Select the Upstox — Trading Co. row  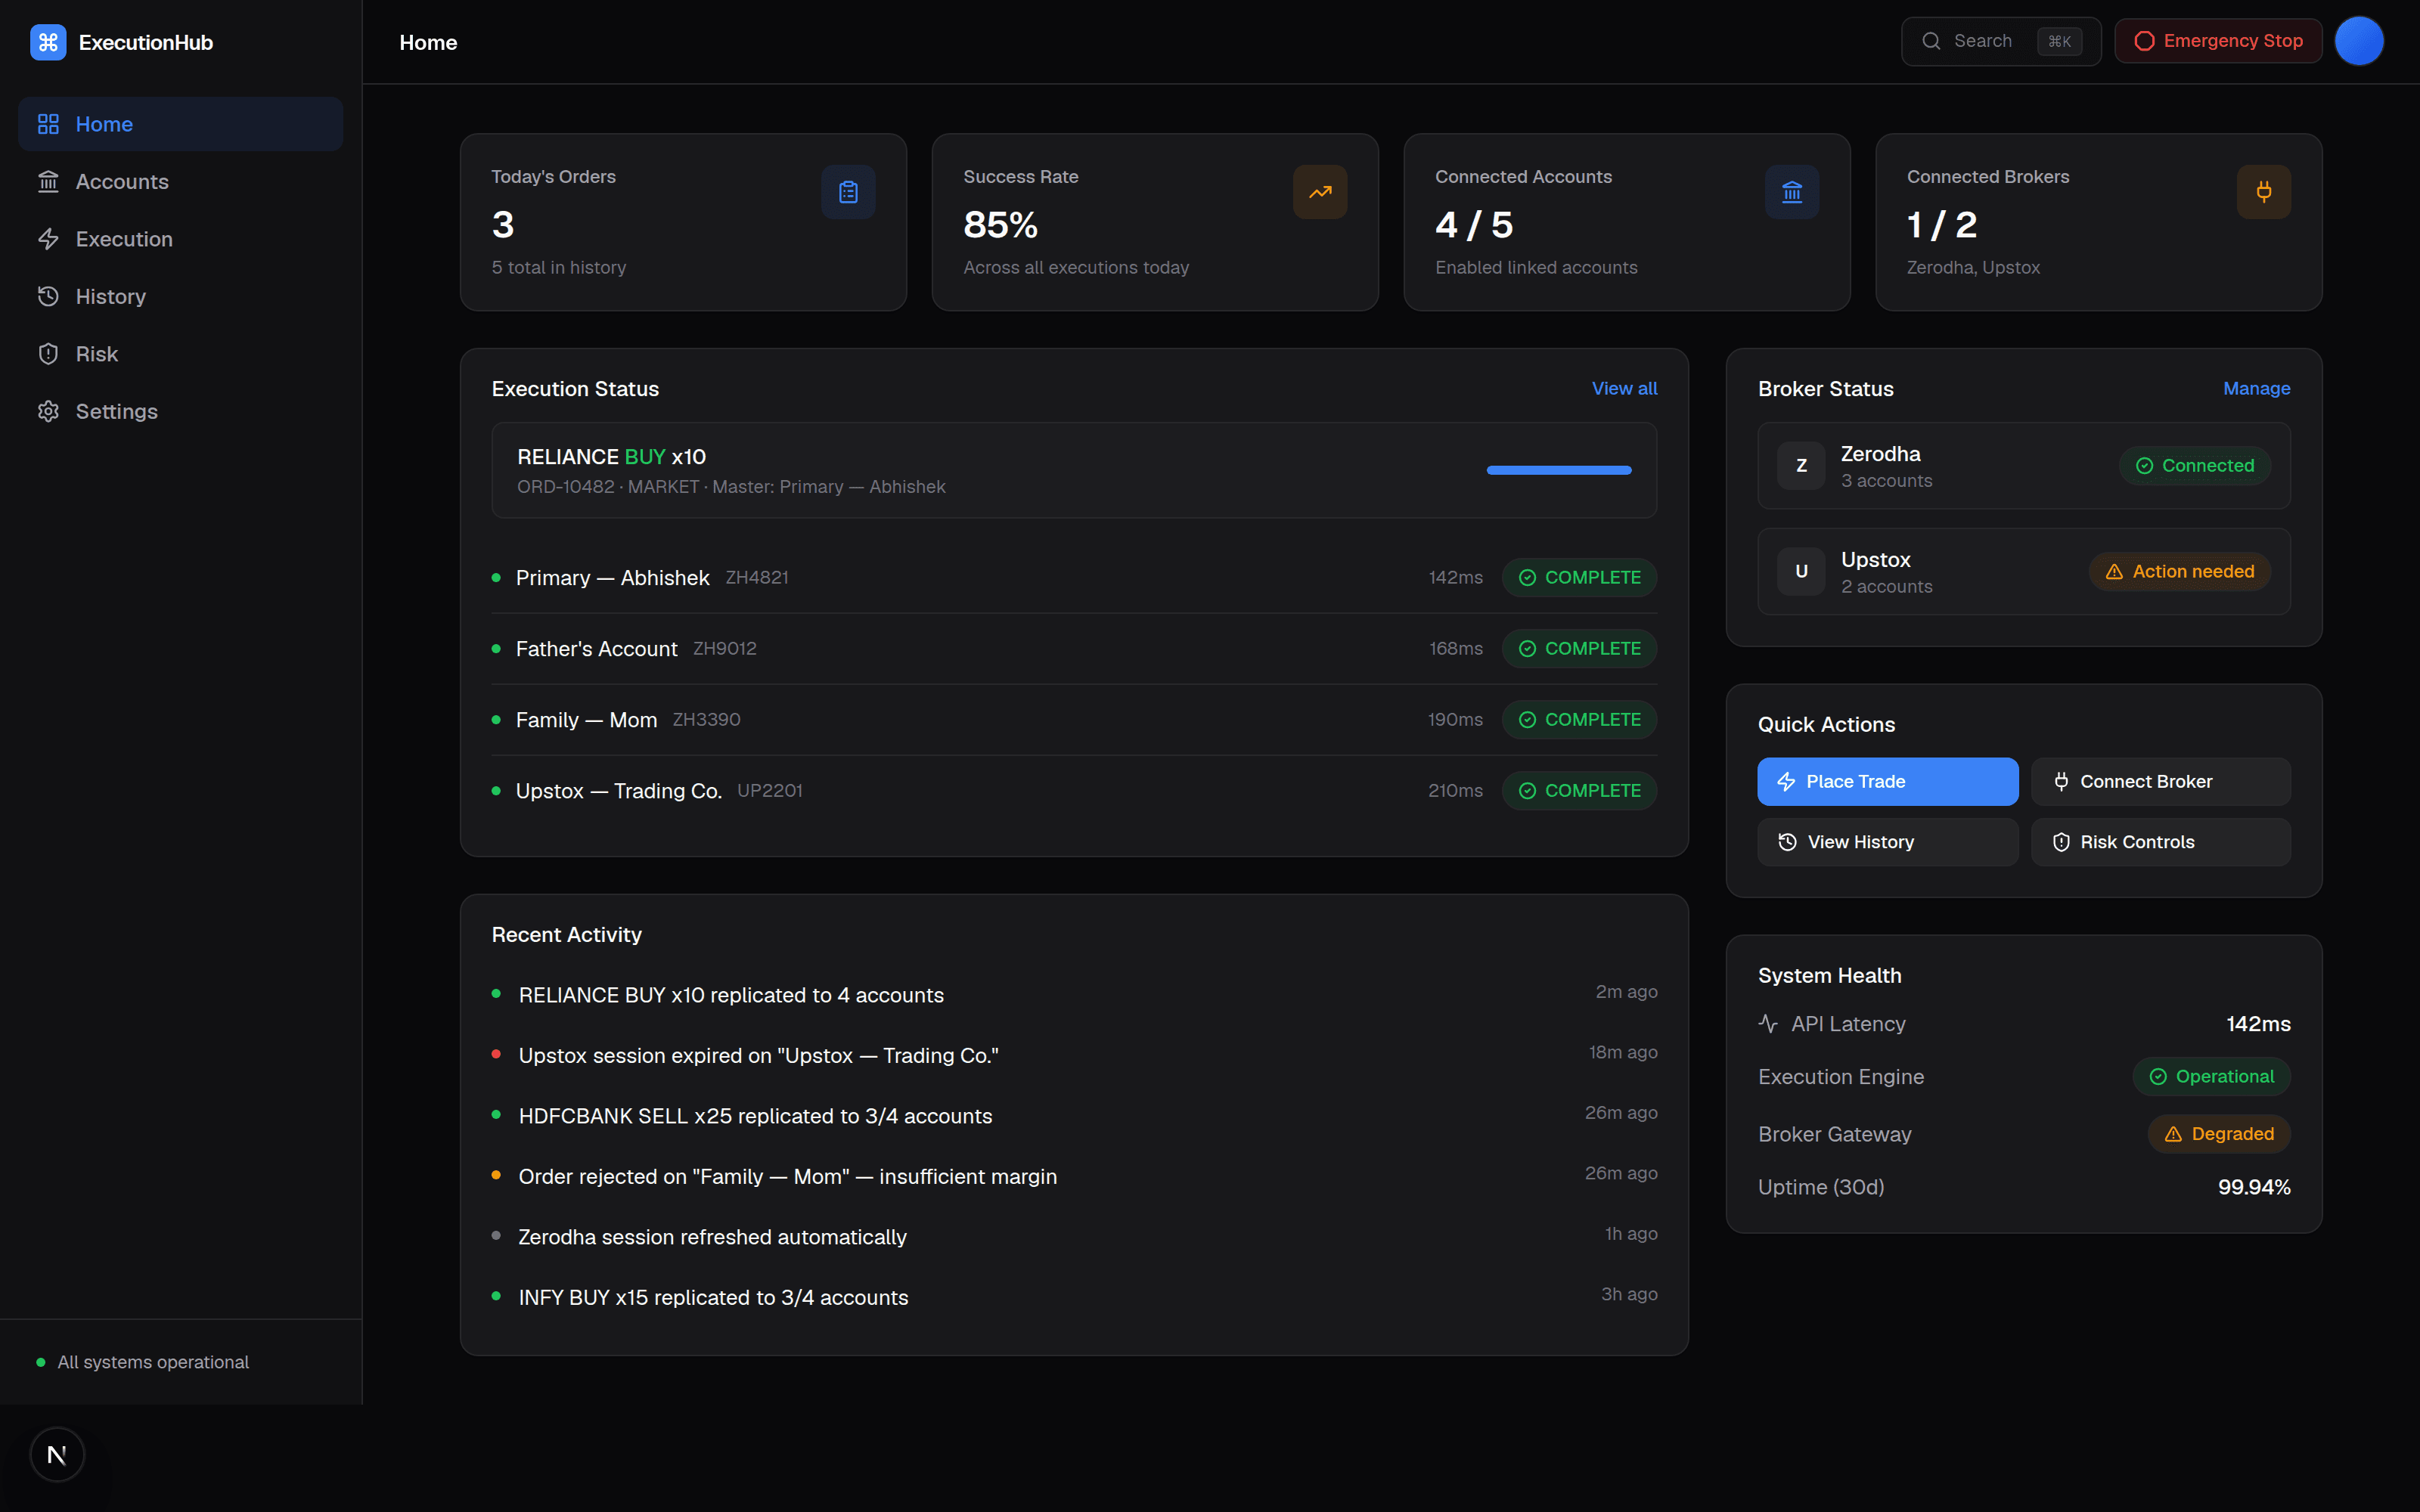1074,790
